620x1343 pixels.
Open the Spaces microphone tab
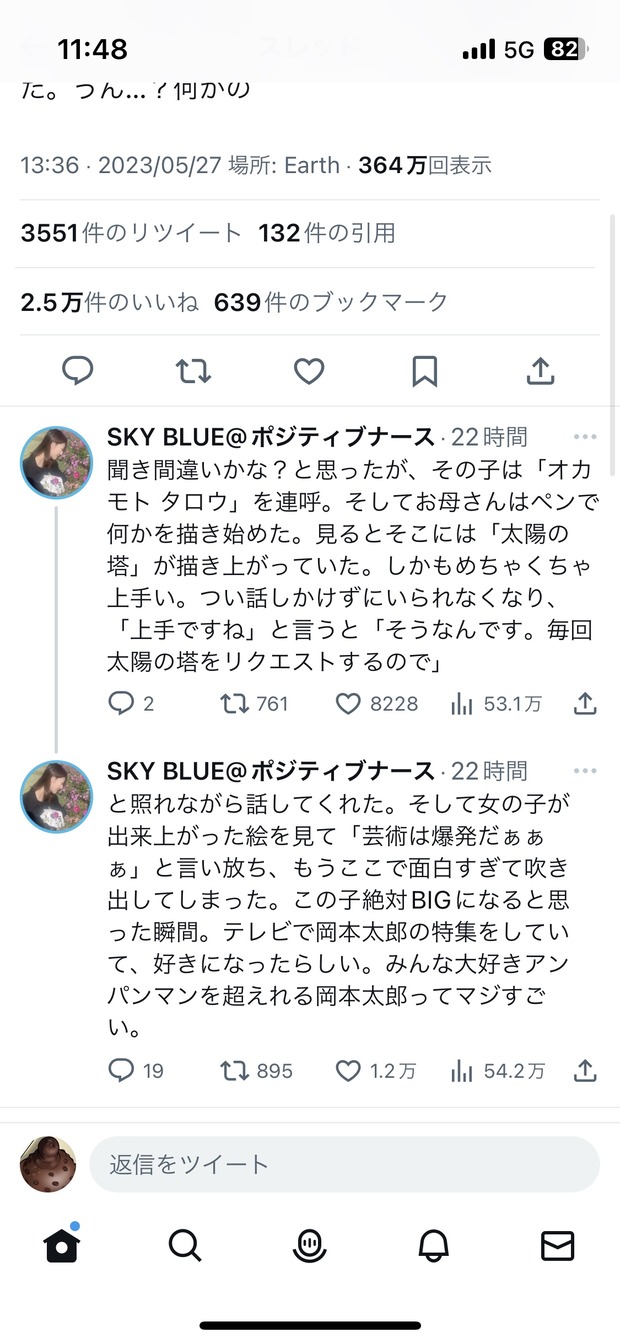coord(309,1245)
